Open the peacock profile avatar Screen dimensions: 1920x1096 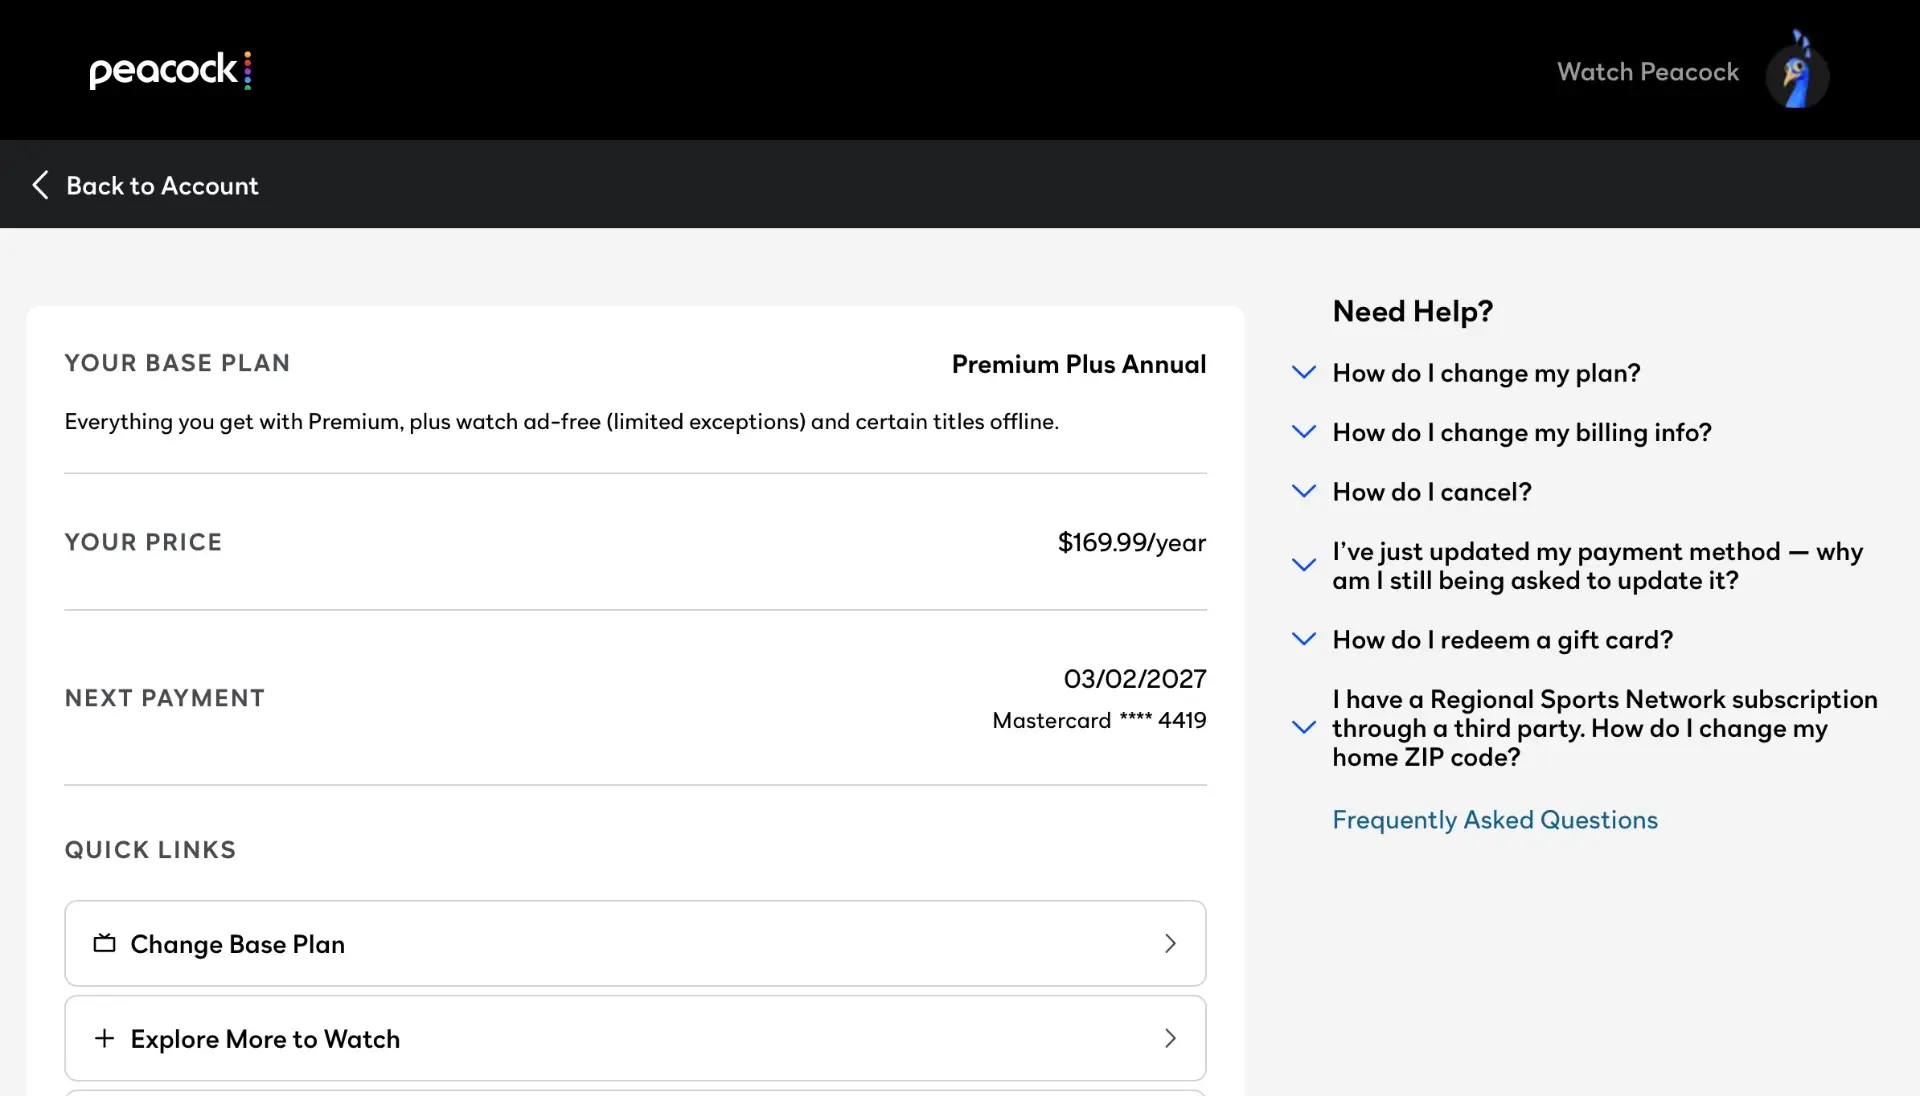click(x=1797, y=72)
